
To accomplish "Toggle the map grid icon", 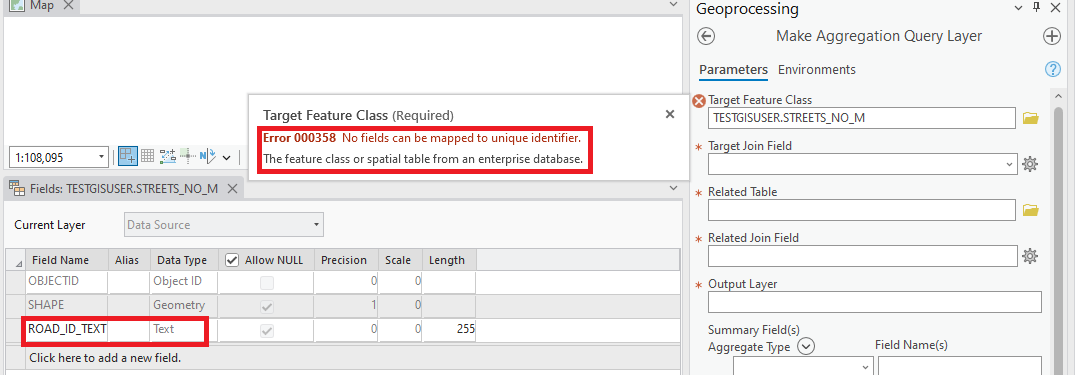I will [147, 156].
